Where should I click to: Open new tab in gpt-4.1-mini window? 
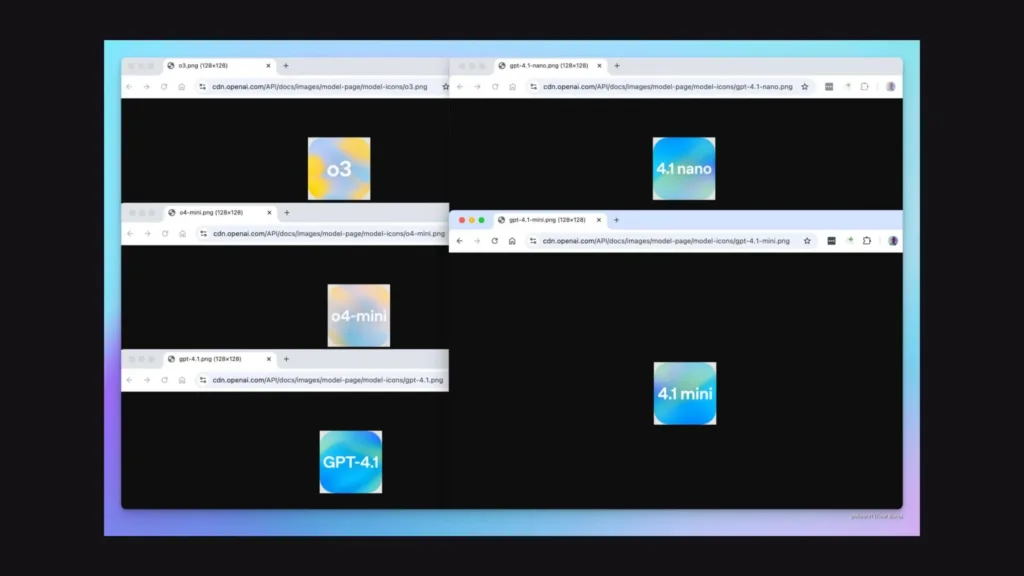[x=616, y=220]
